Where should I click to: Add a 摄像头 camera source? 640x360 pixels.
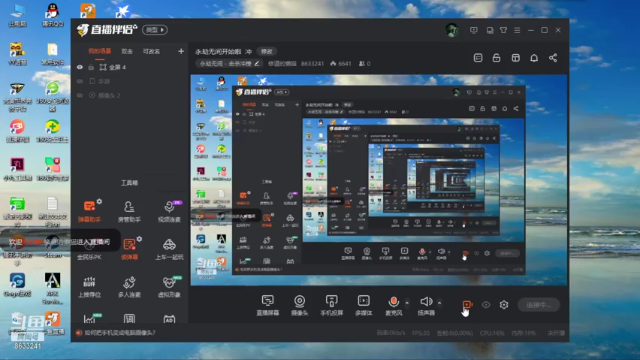[300, 305]
